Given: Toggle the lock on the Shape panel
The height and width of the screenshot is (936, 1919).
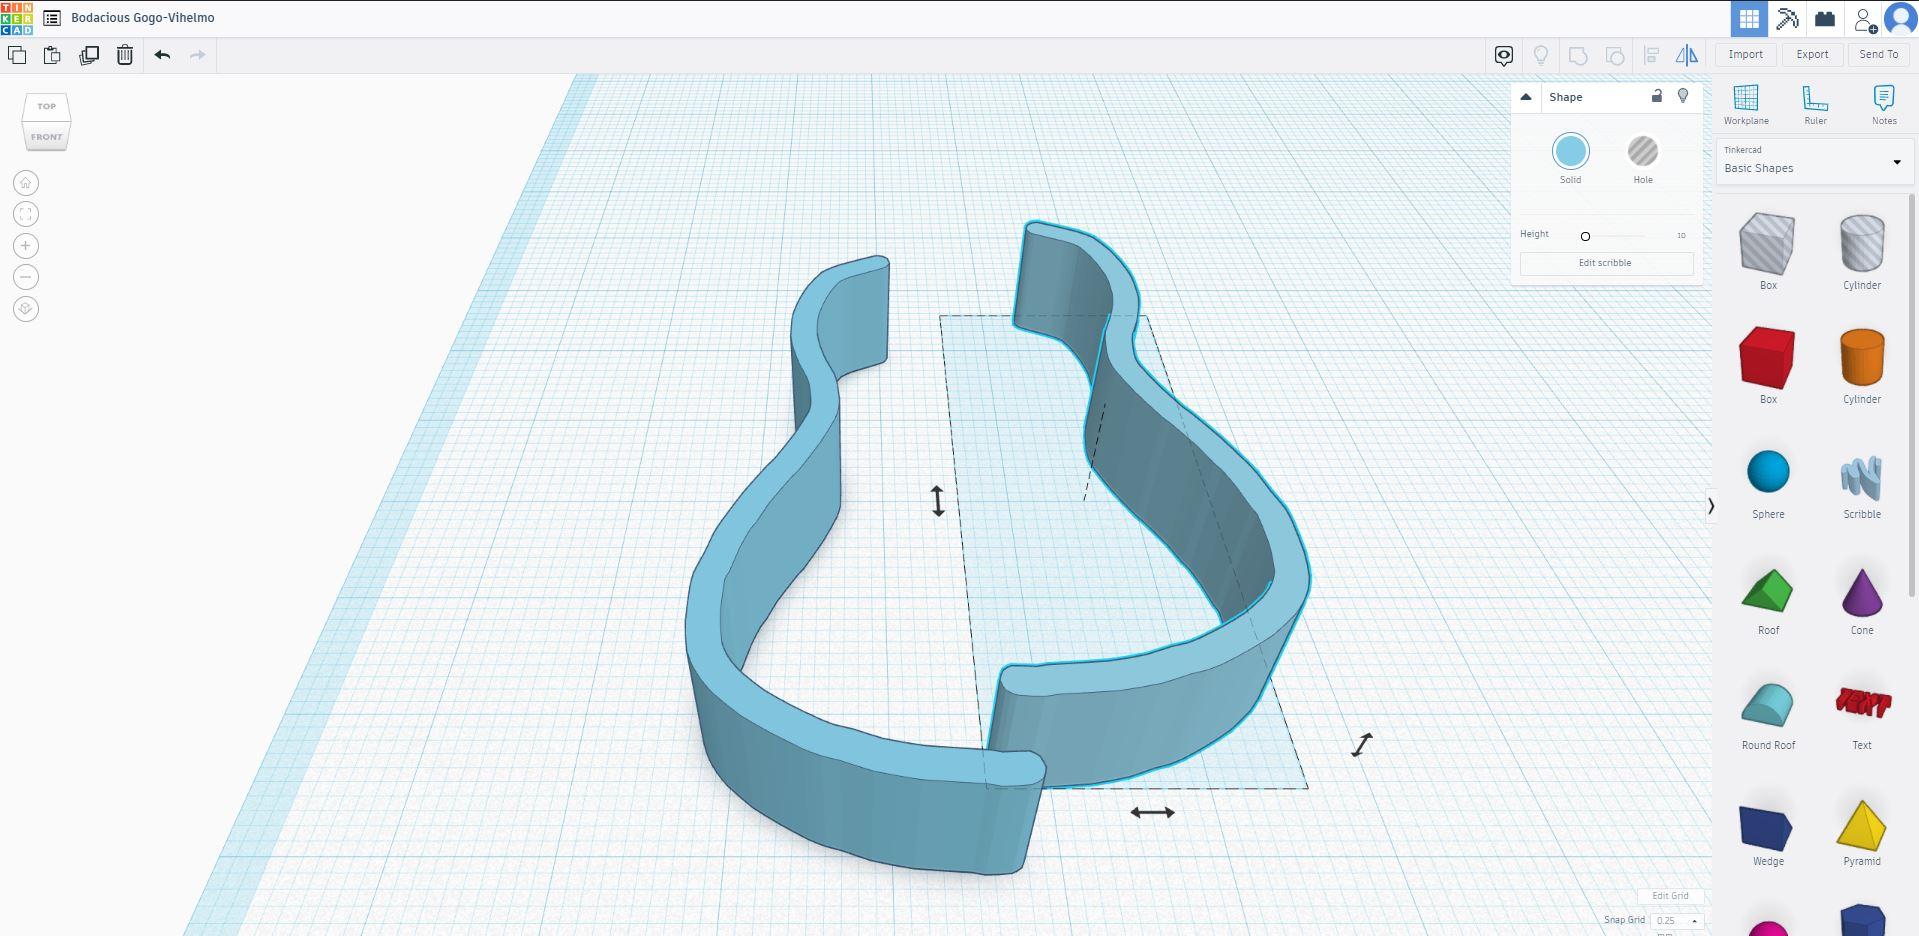Looking at the screenshot, I should (x=1657, y=96).
